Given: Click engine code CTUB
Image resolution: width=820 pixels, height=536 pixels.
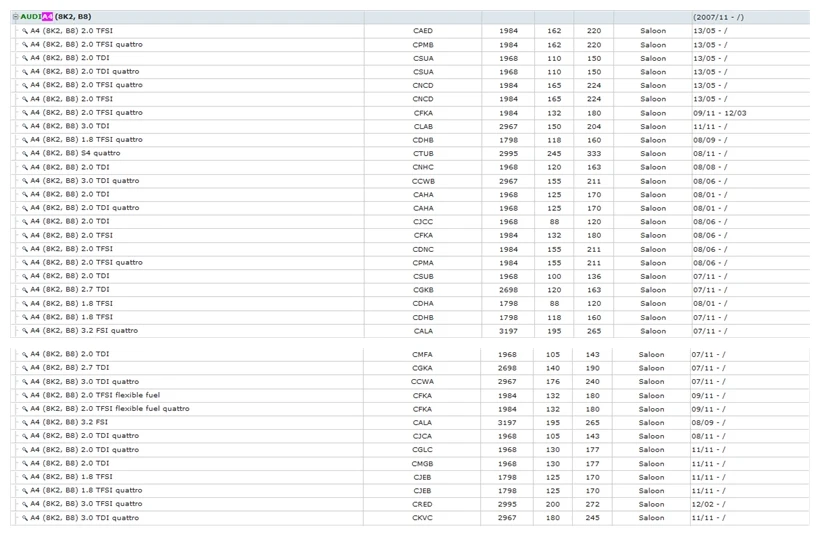Looking at the screenshot, I should click(x=423, y=154).
